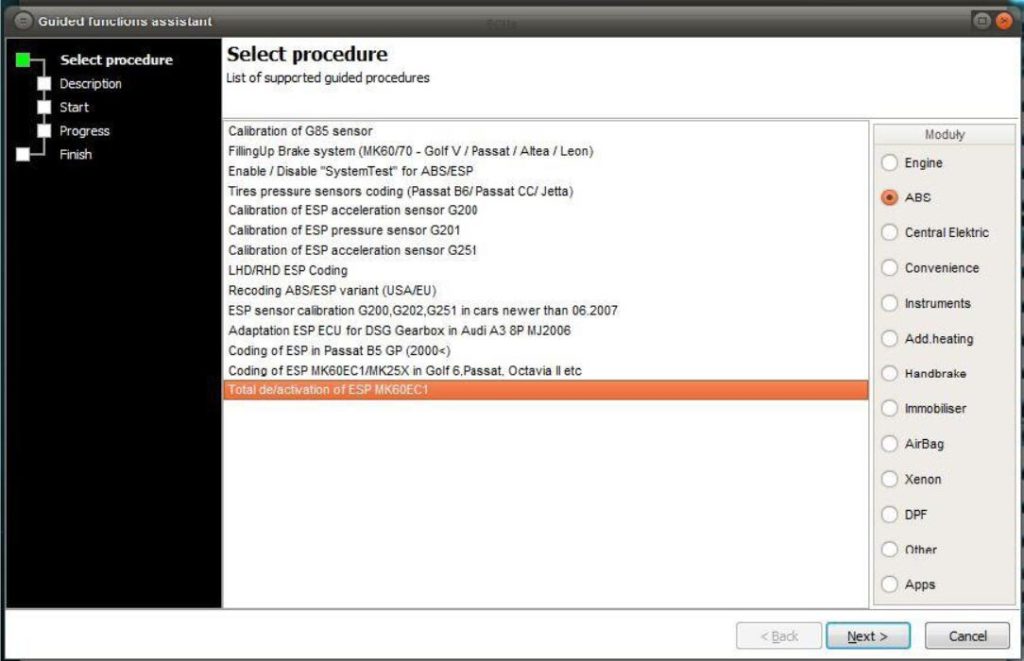Screen dimensions: 1024x661
Task: Select the Add.heating module
Action: 889,339
